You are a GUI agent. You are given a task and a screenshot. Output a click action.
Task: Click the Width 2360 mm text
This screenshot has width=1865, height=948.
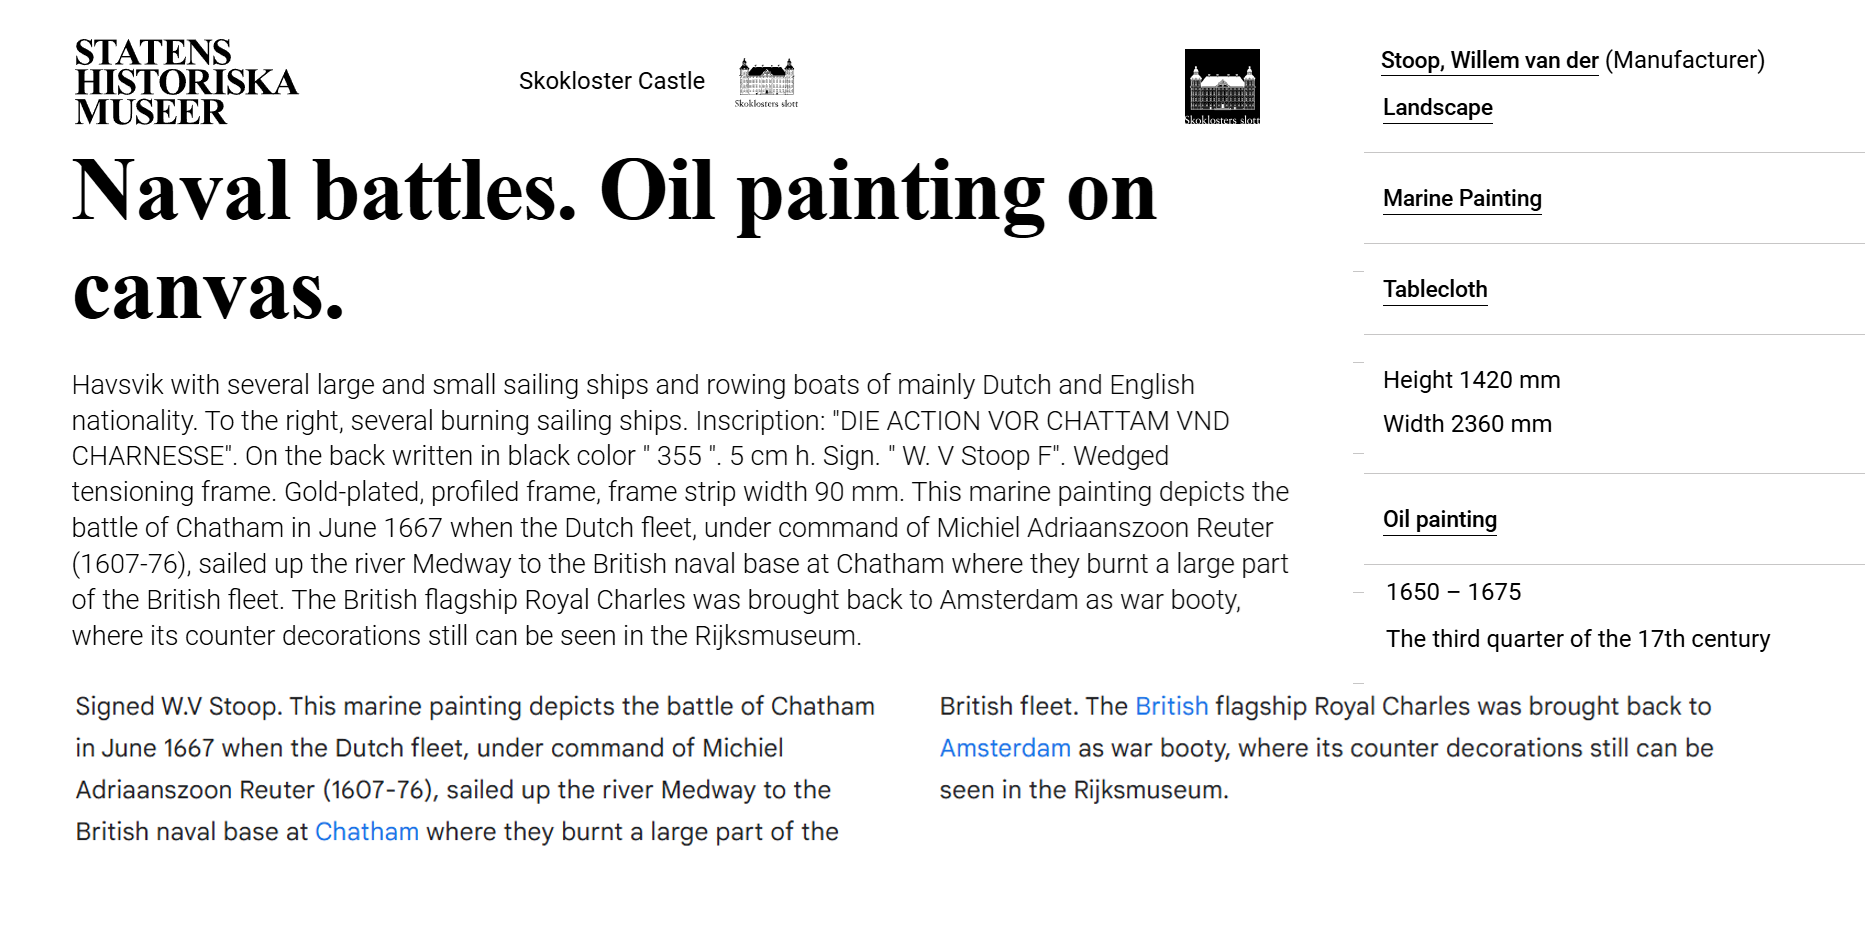(1467, 425)
